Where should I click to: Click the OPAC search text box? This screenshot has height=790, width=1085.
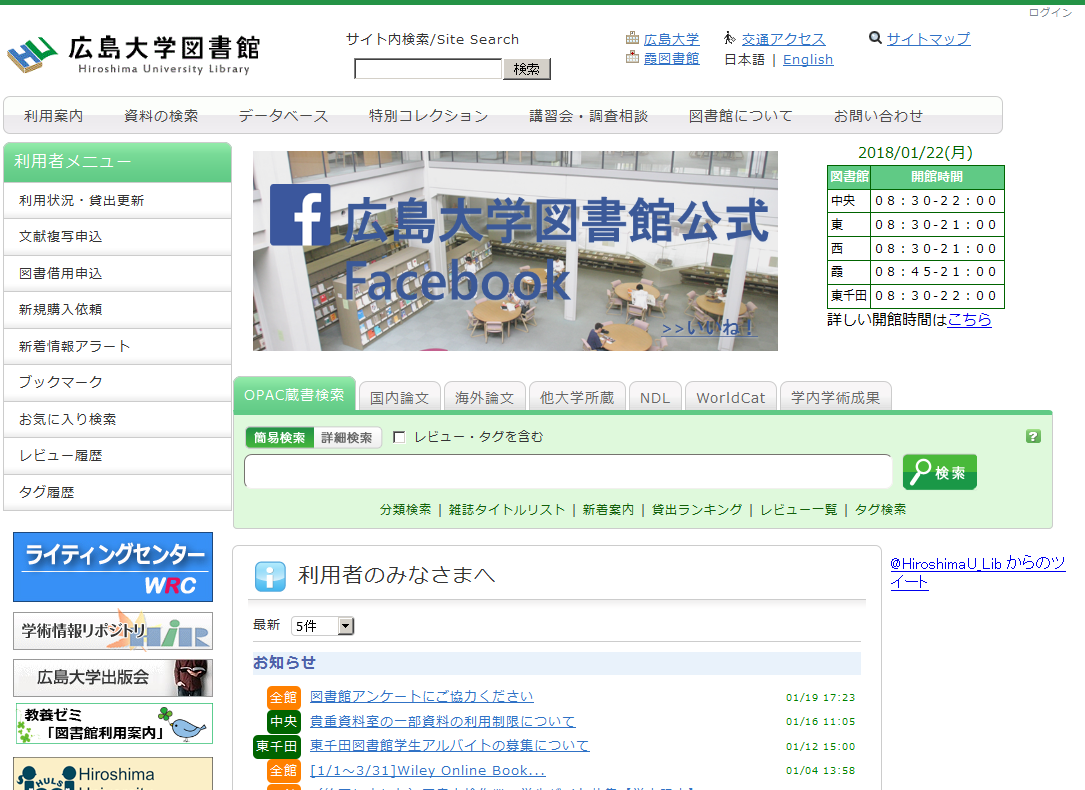point(568,471)
